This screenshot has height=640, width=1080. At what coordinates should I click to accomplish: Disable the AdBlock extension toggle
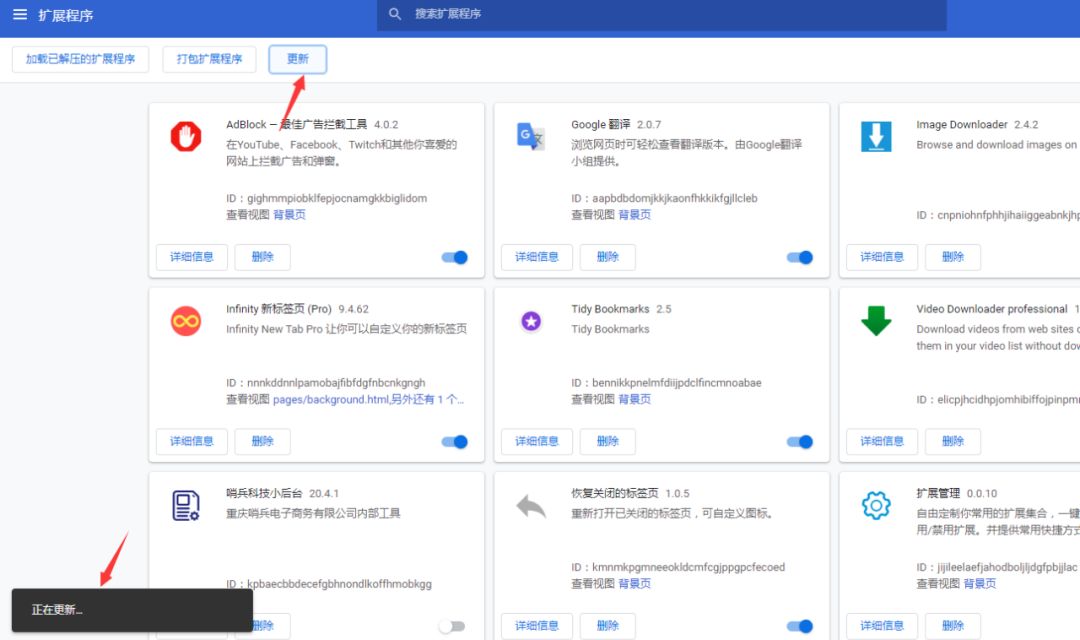[455, 258]
